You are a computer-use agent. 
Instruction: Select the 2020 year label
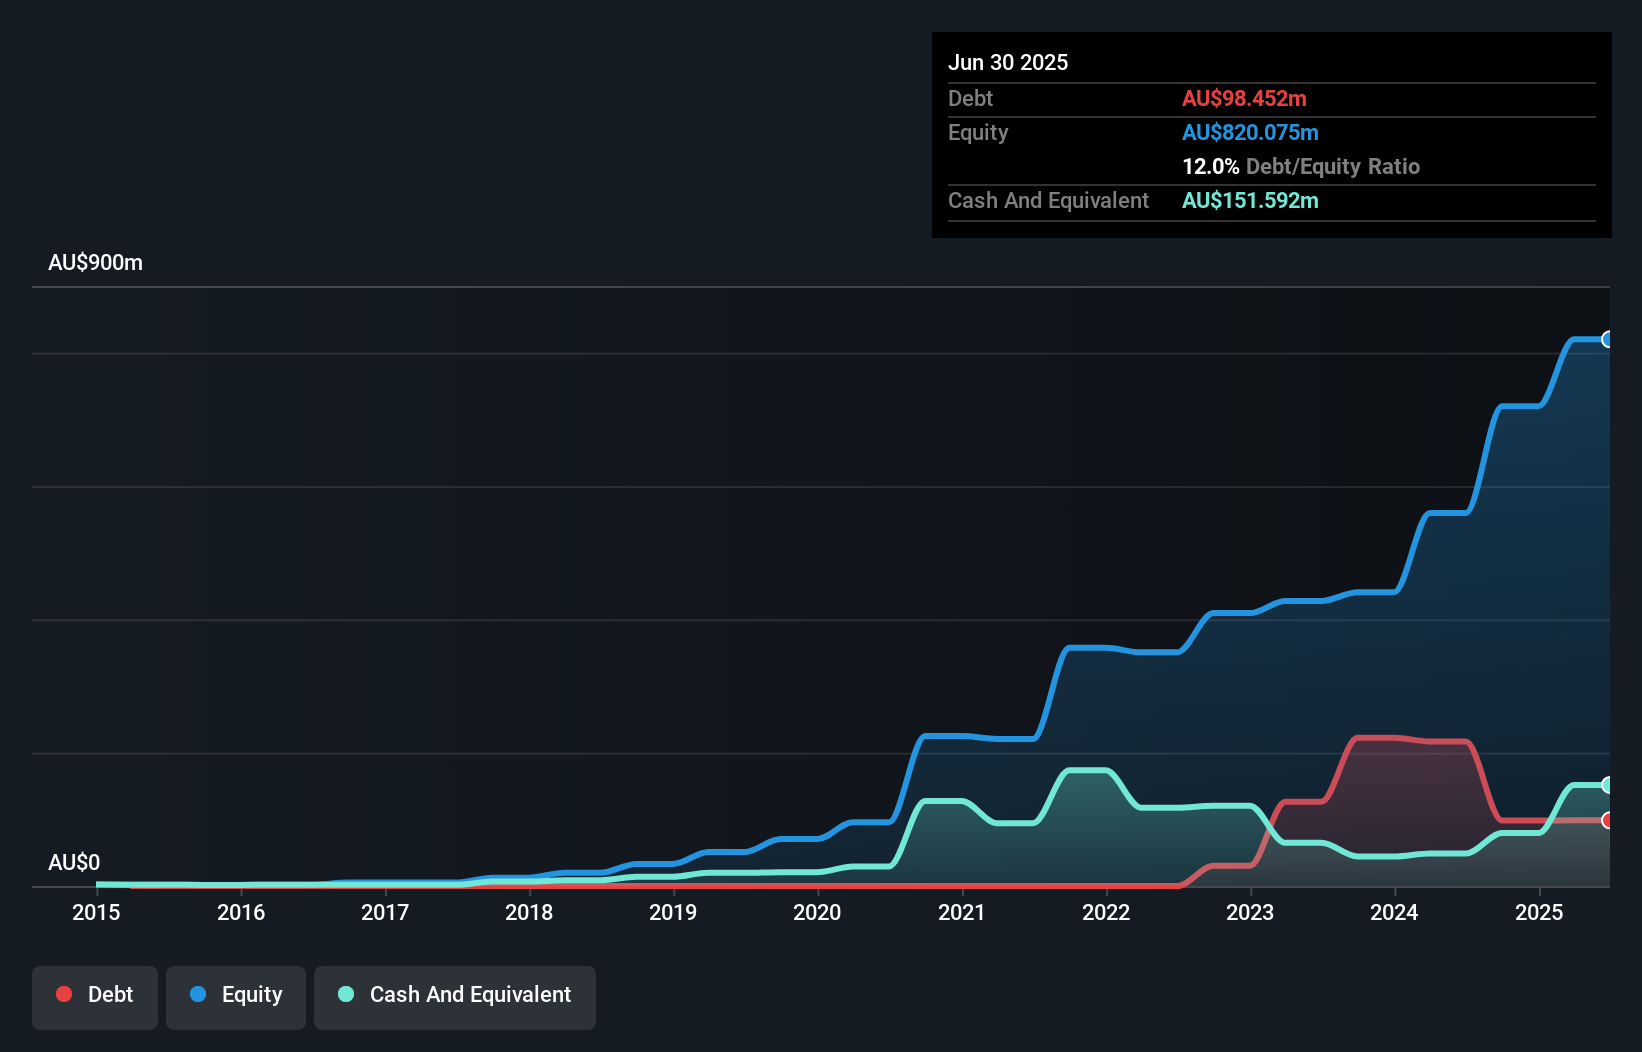click(x=817, y=912)
